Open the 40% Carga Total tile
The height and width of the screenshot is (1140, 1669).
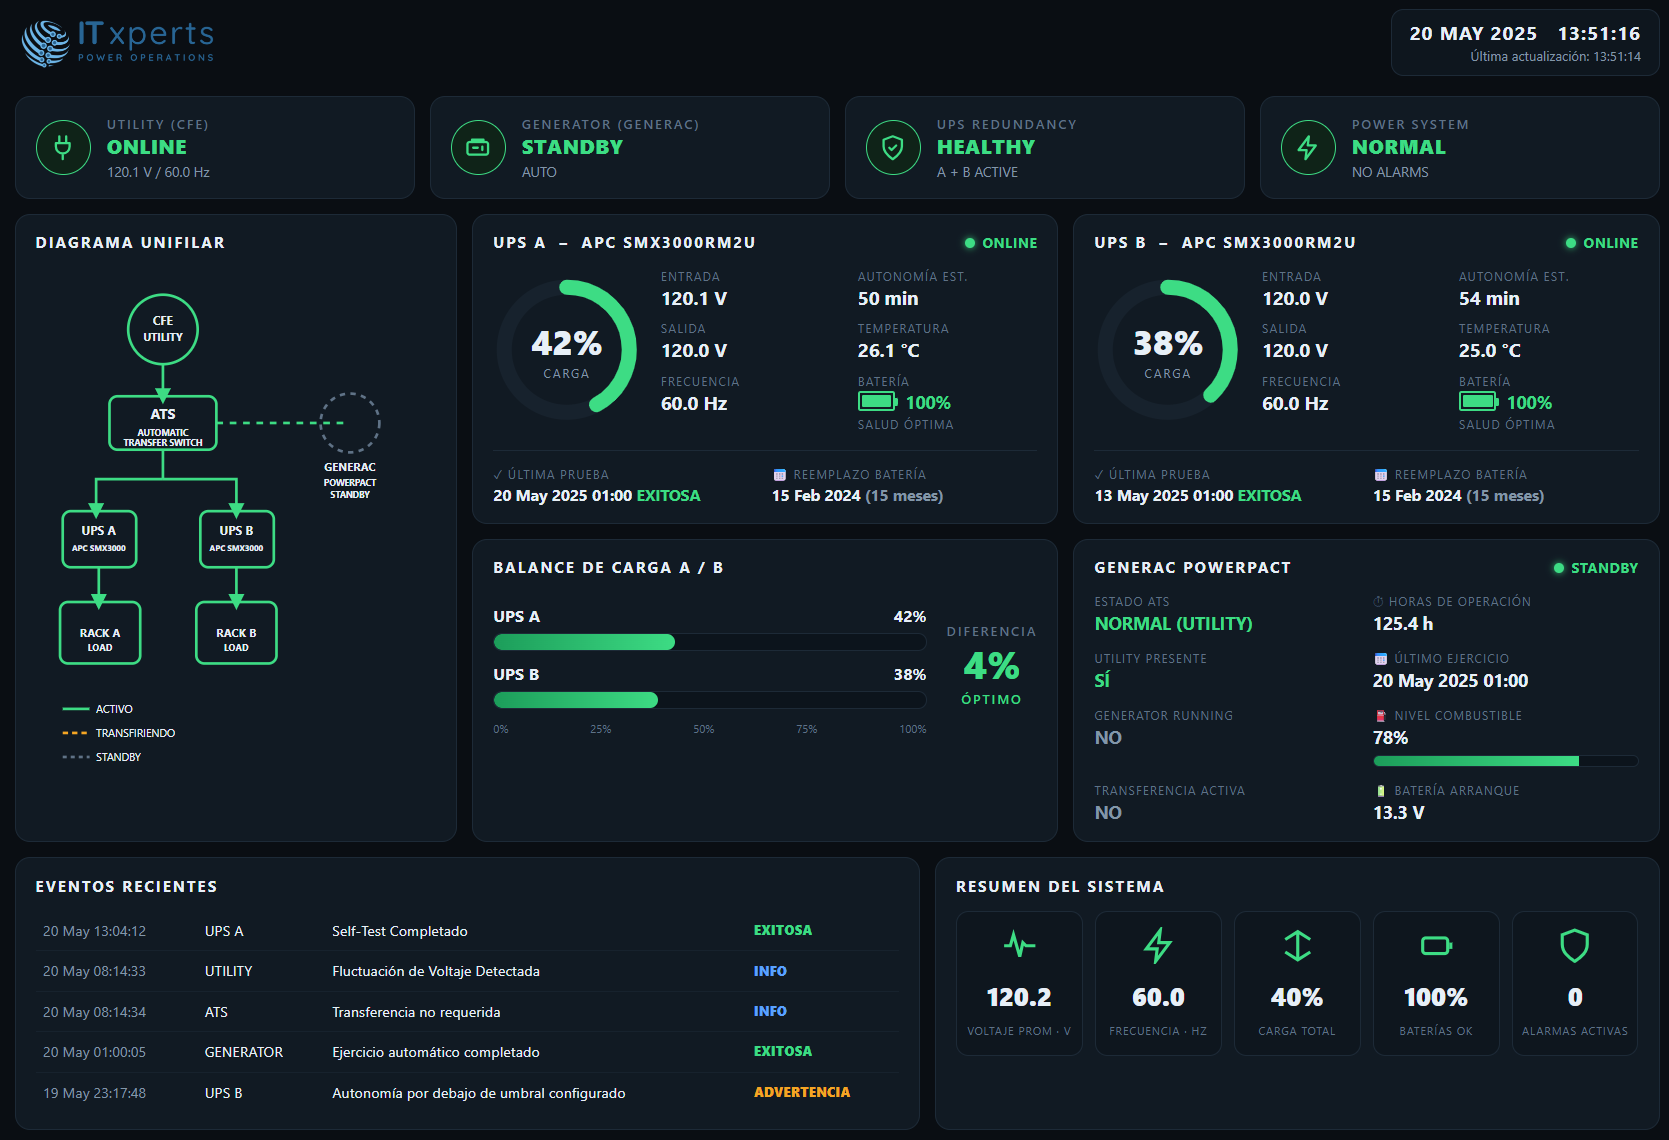pos(1297,983)
